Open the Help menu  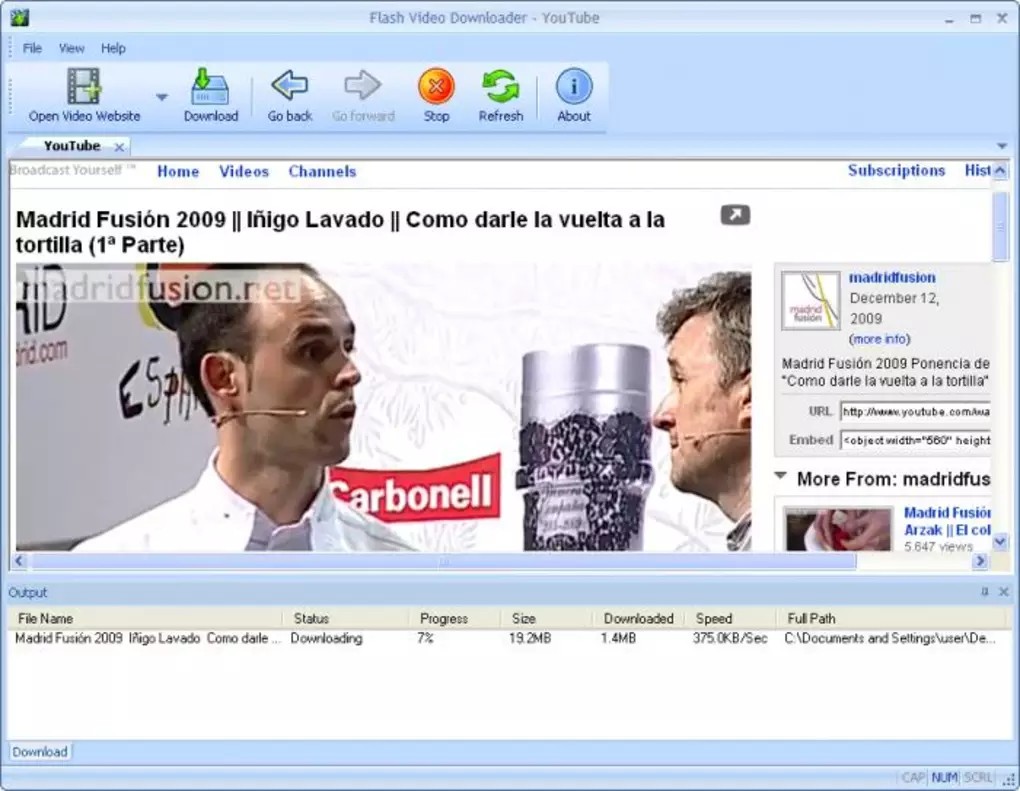click(x=113, y=48)
